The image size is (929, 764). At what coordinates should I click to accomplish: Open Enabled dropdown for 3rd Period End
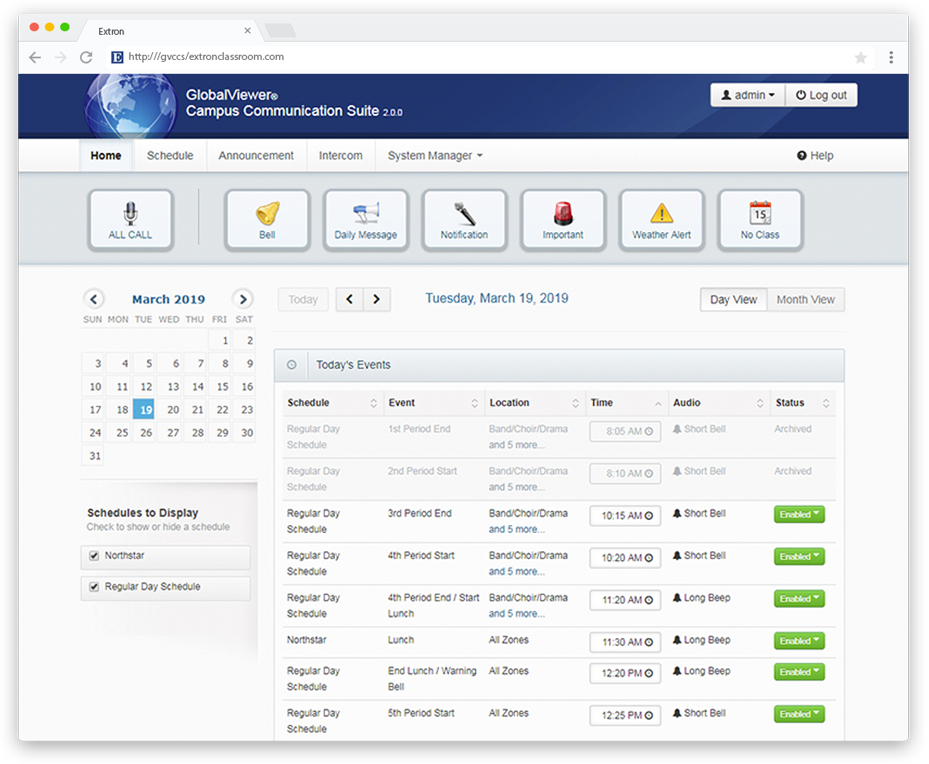(799, 514)
